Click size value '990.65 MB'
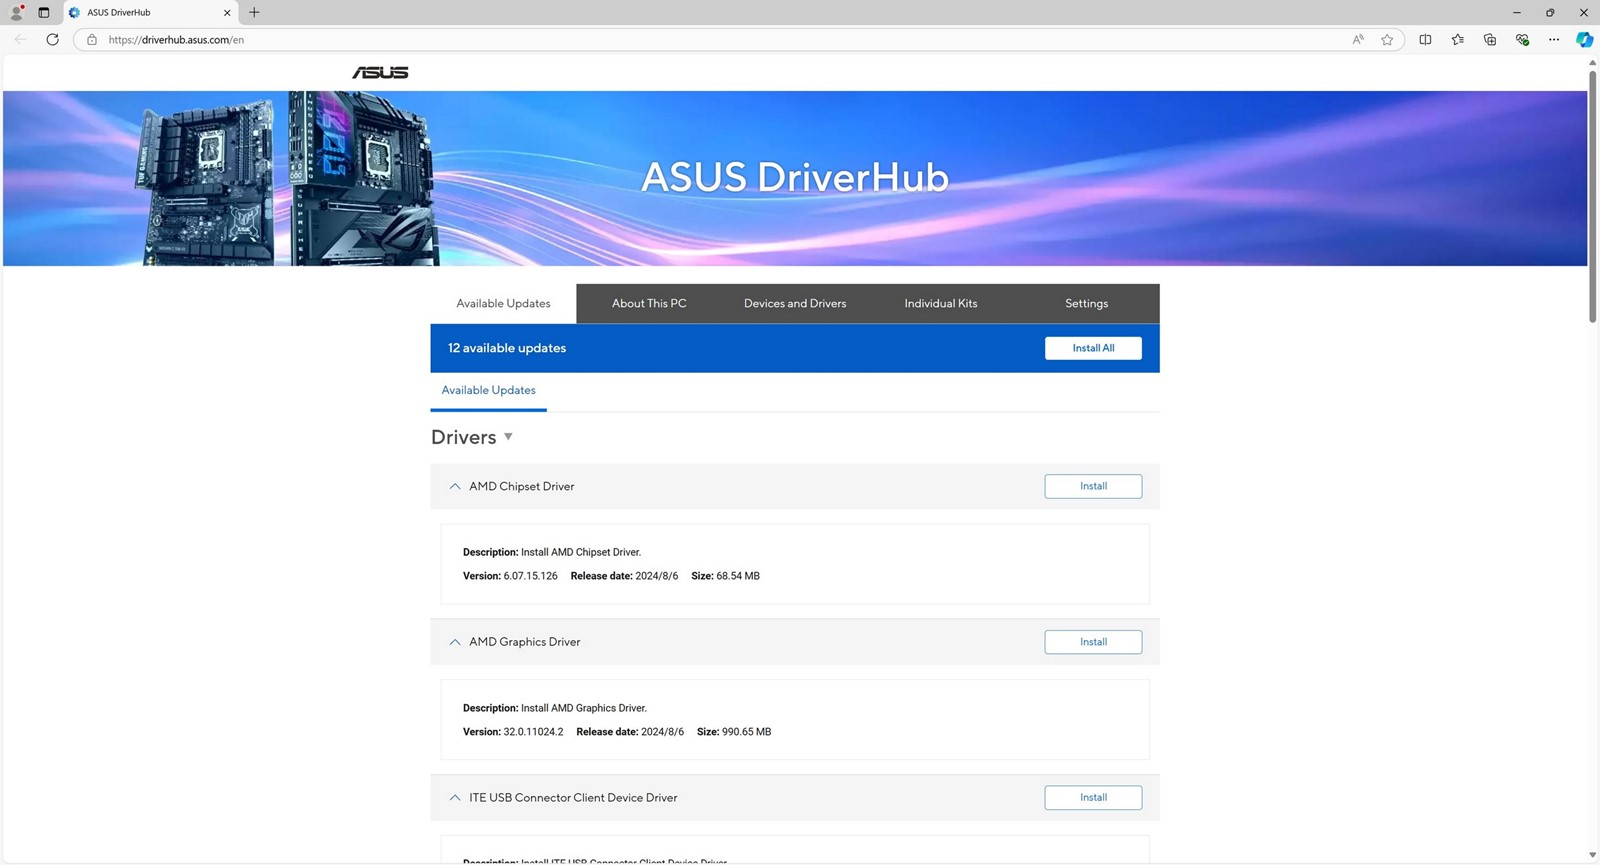 [x=746, y=732]
